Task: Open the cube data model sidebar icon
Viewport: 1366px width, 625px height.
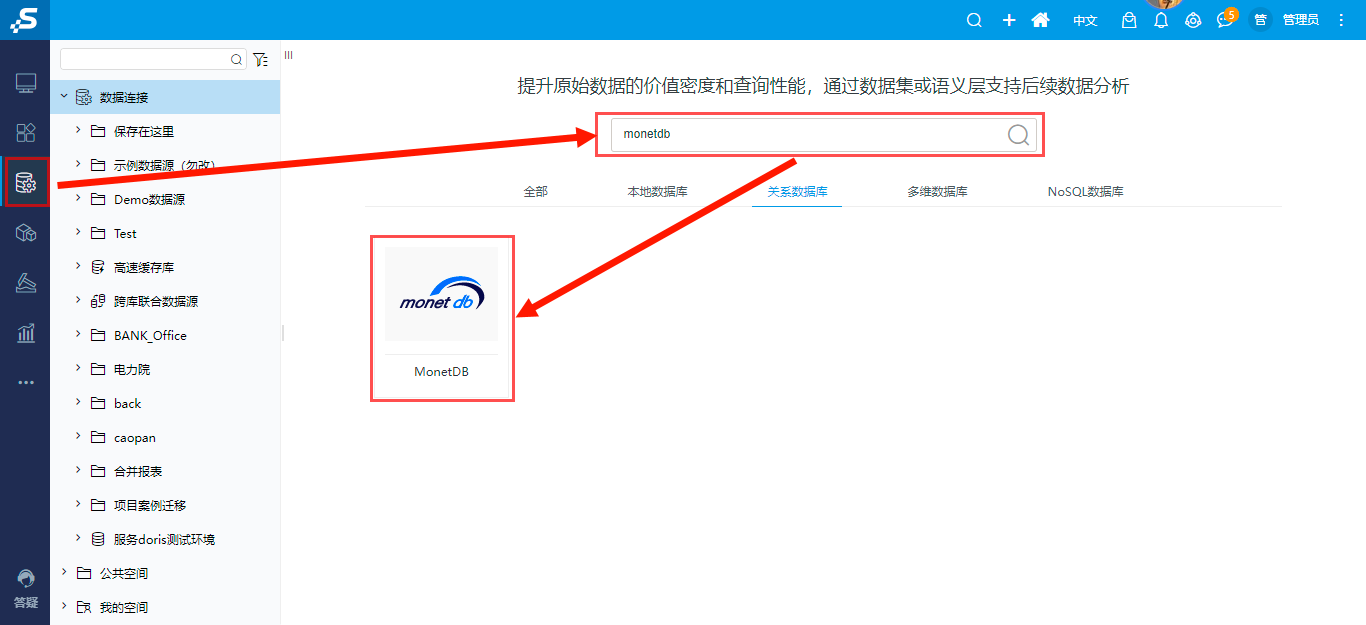Action: tap(26, 233)
